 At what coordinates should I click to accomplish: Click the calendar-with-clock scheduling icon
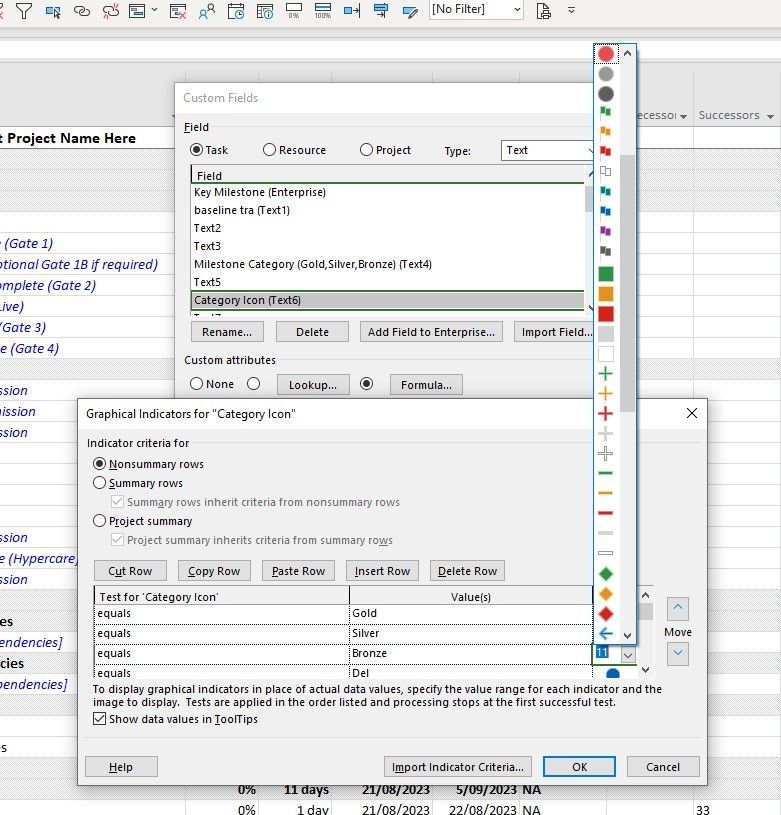(x=236, y=11)
